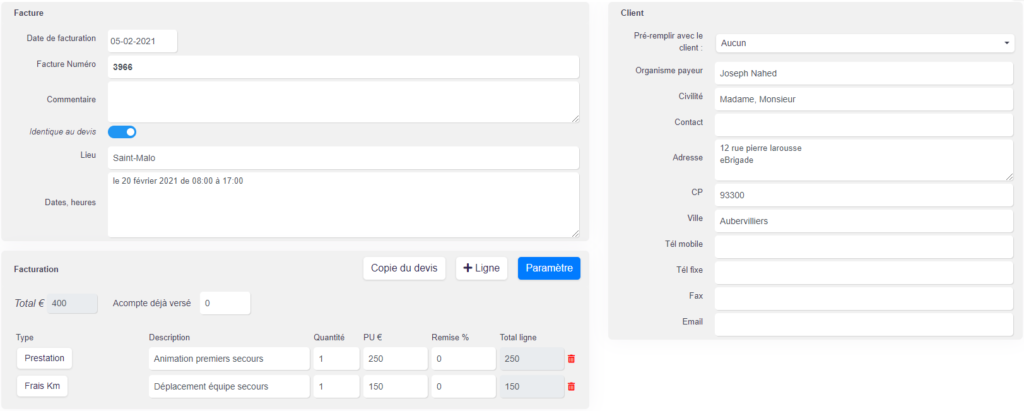Toggle the Identique au devis switch

(122, 132)
